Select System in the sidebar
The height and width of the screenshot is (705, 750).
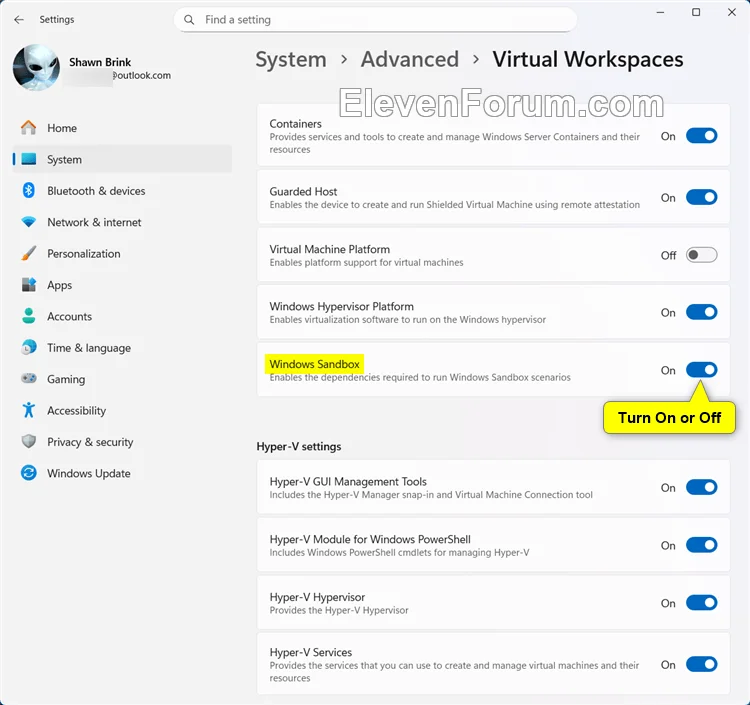(122, 159)
